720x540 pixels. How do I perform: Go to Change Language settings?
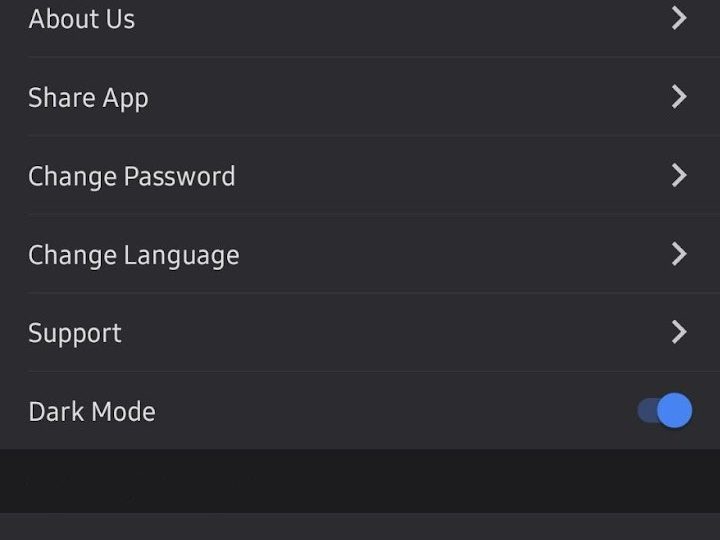coord(360,255)
